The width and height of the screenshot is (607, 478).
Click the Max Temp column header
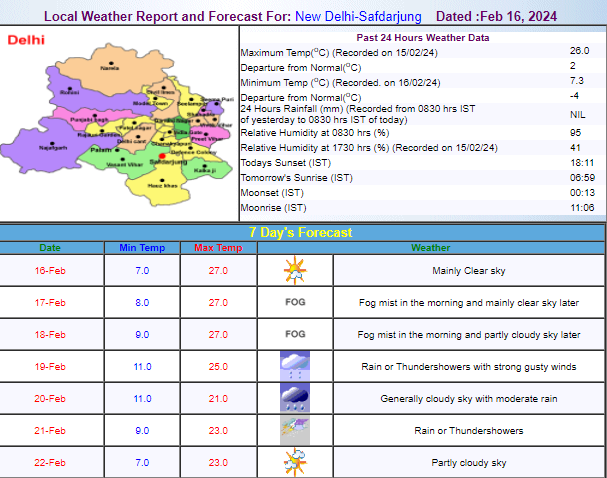click(218, 248)
